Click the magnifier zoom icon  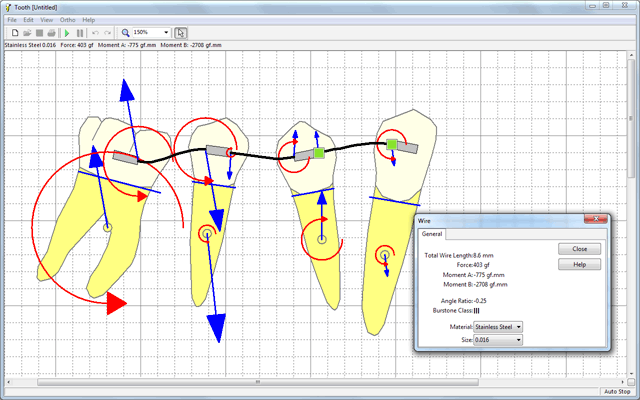click(x=125, y=33)
